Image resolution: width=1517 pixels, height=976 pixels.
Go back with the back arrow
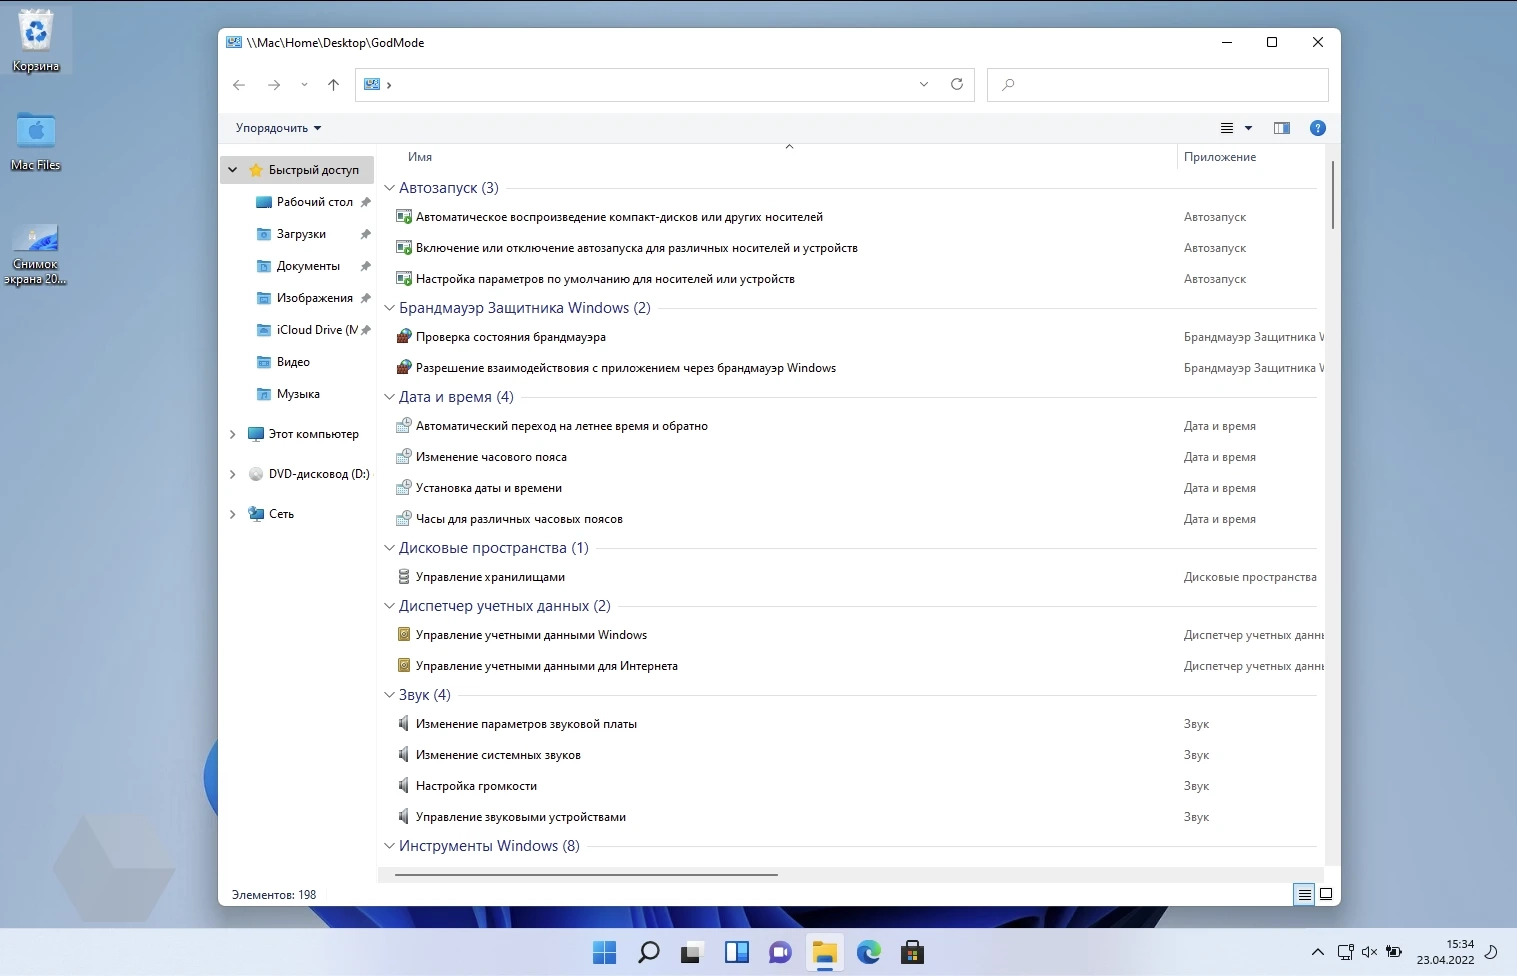[x=239, y=85]
